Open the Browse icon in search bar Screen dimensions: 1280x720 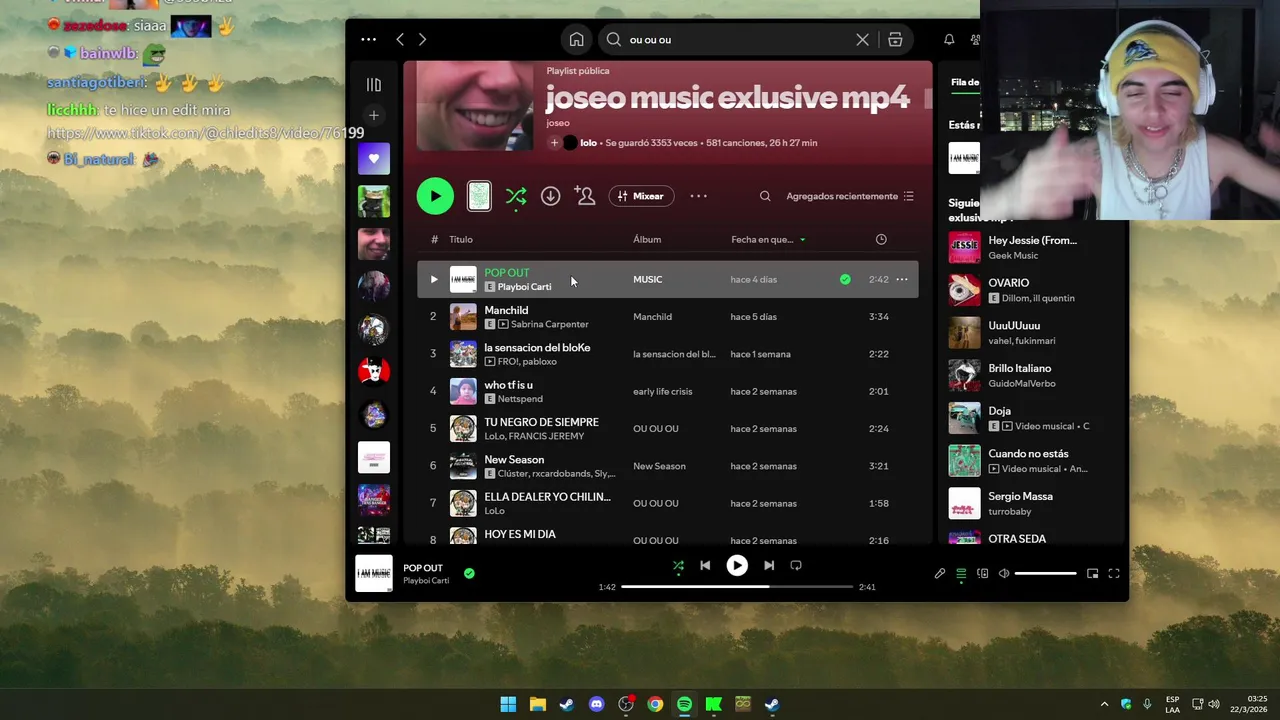click(895, 40)
